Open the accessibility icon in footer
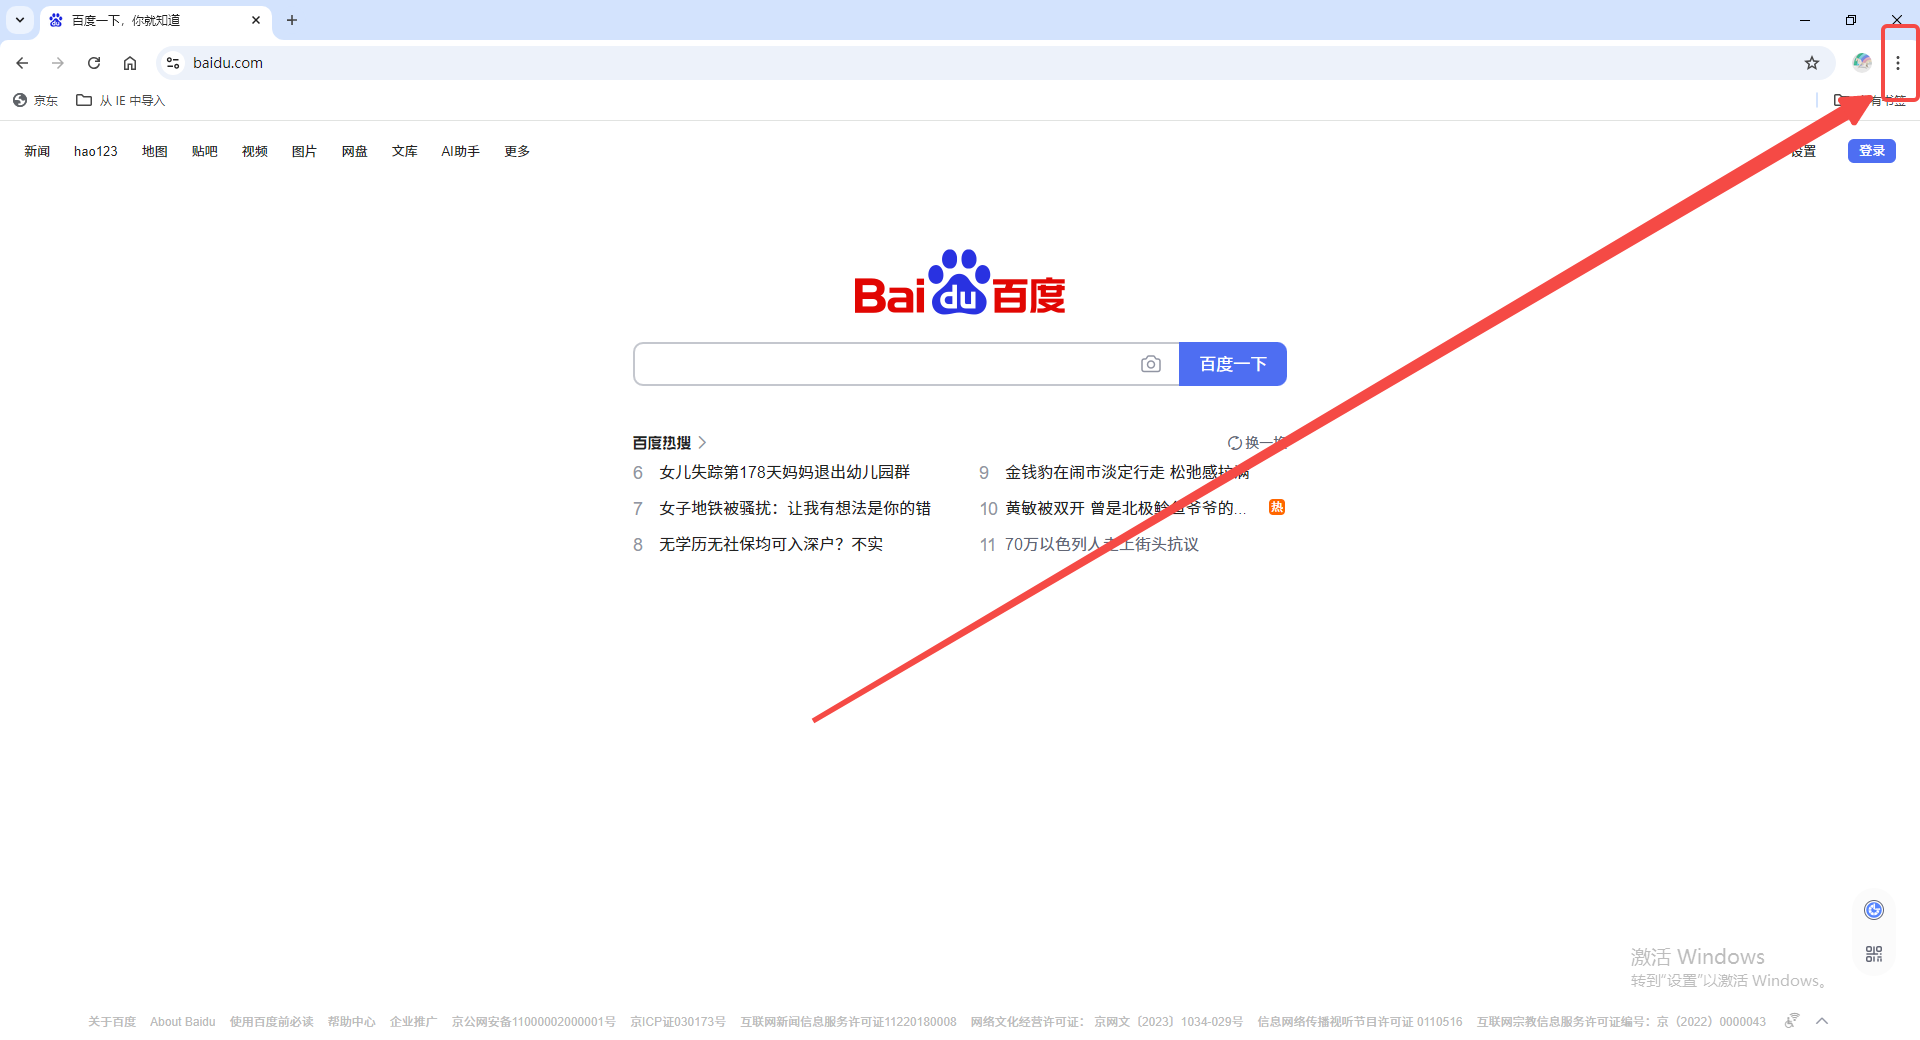This screenshot has width=1920, height=1040. point(1792,1020)
